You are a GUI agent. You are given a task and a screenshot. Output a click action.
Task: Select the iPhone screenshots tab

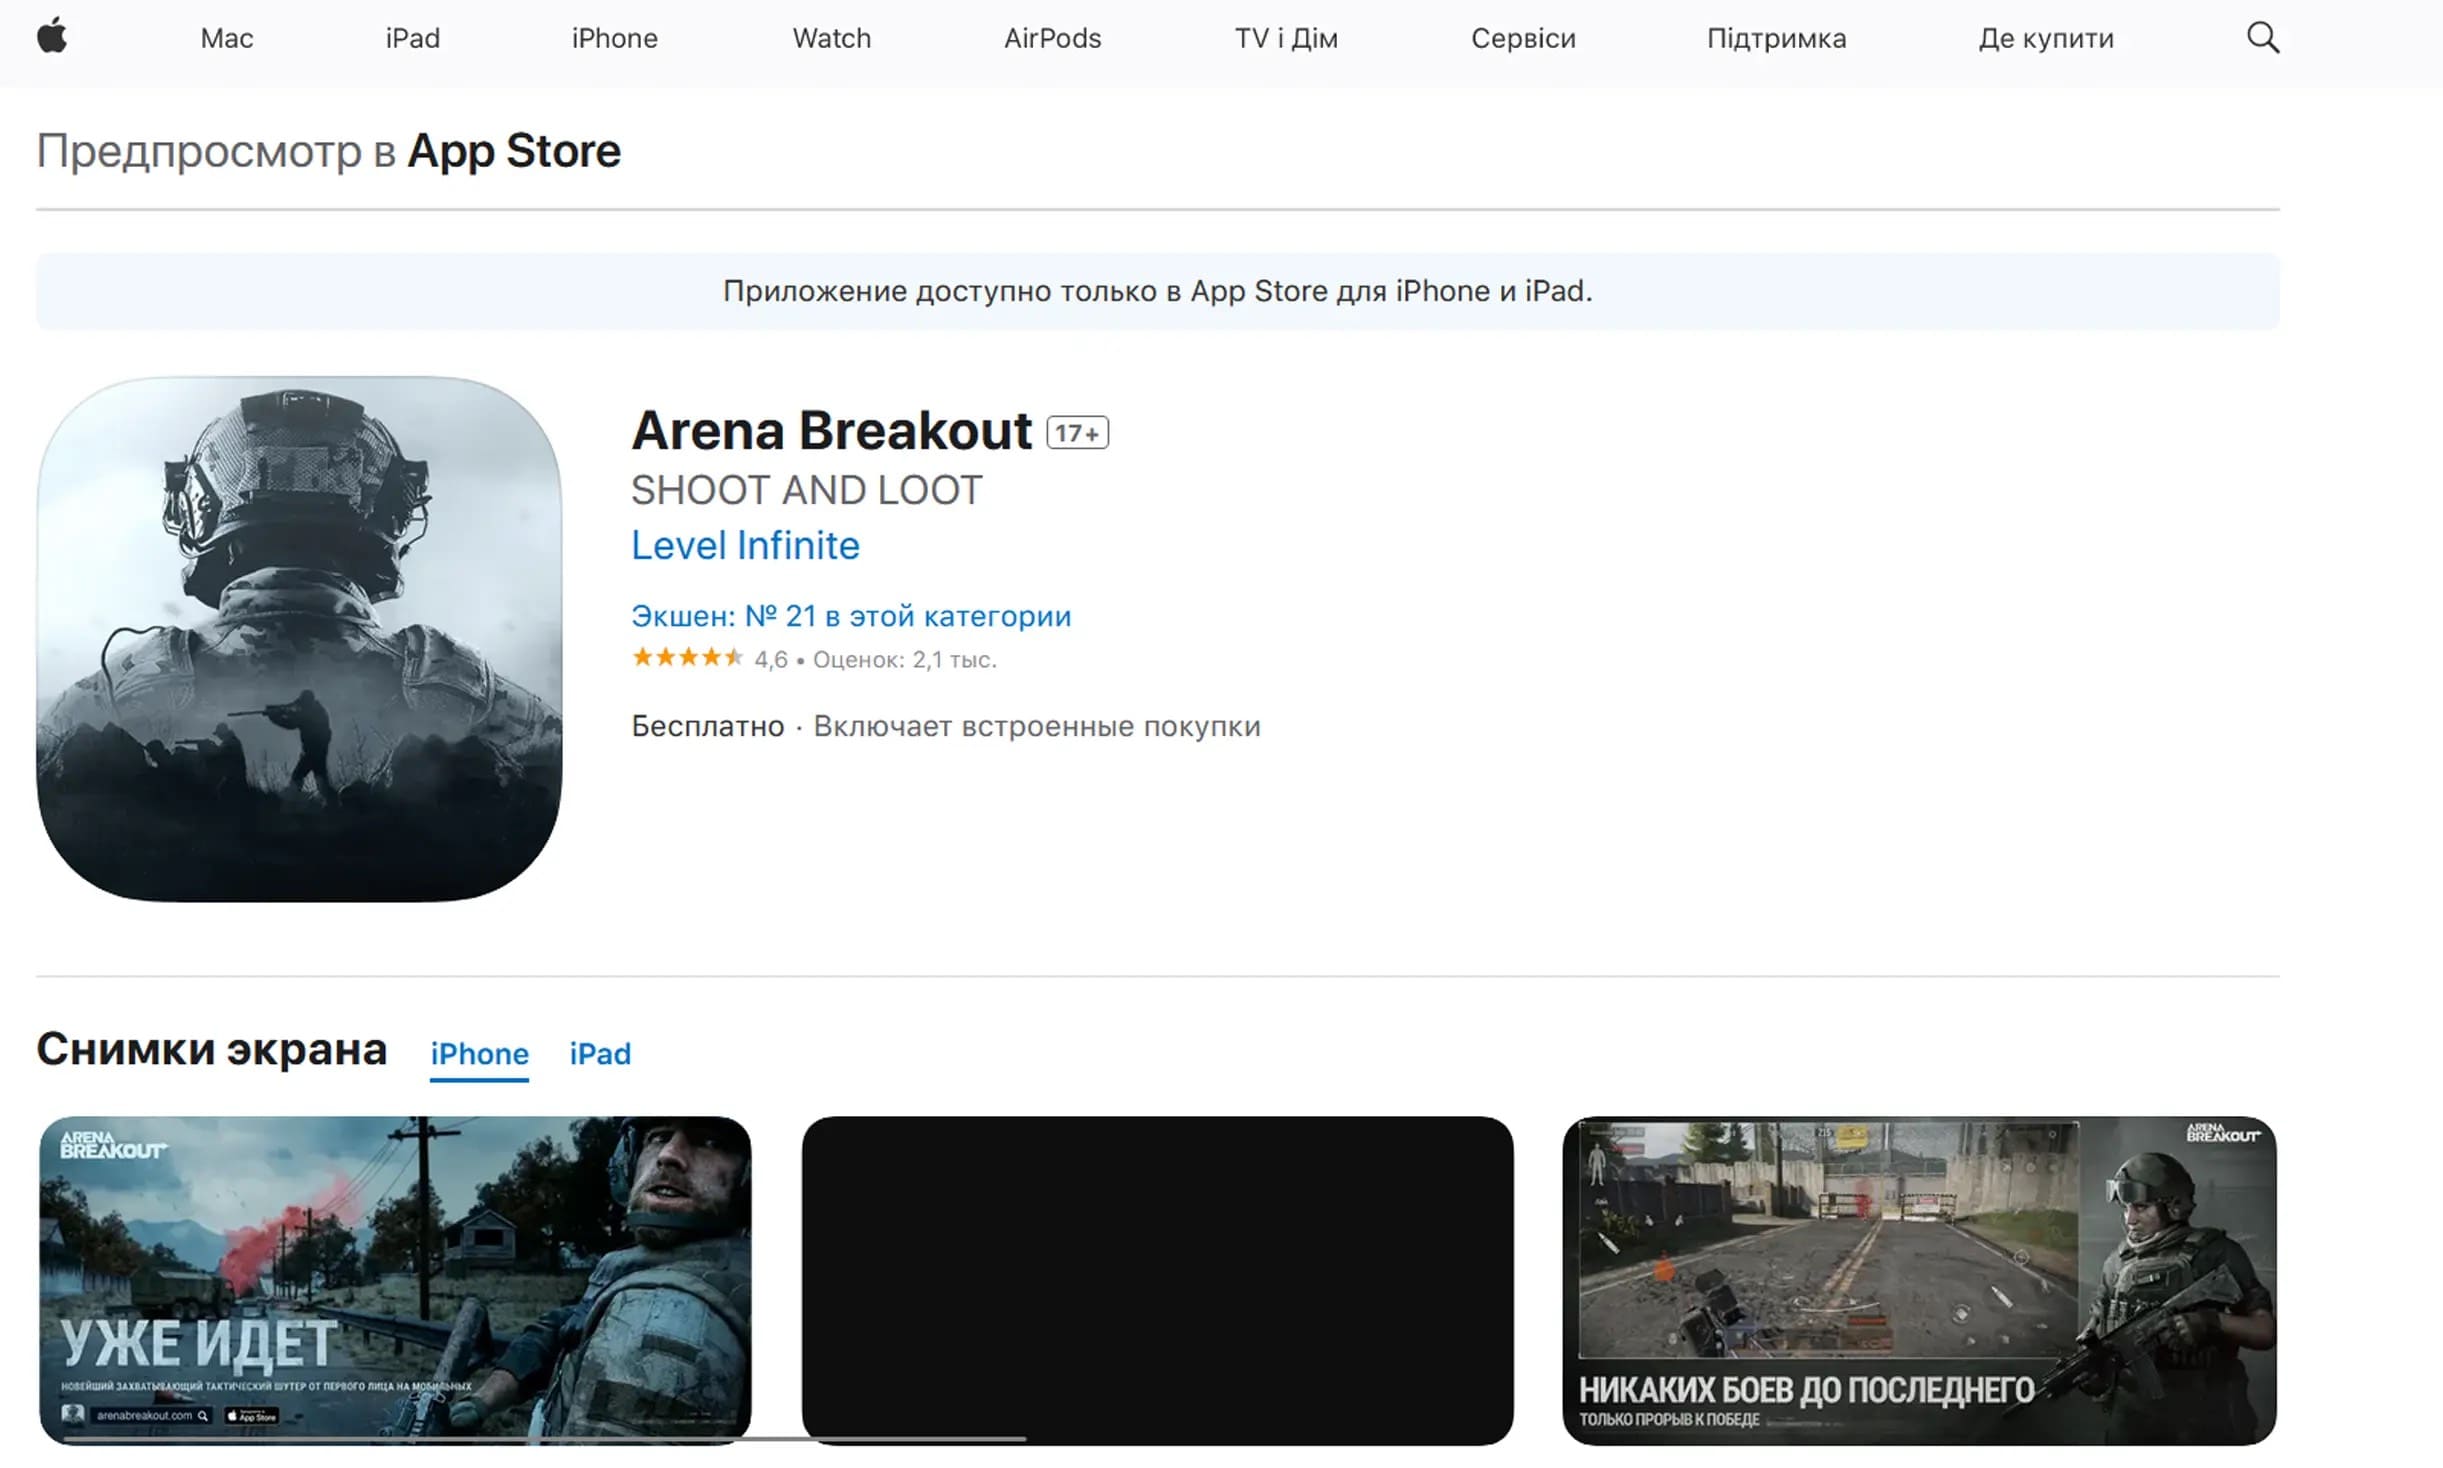pyautogui.click(x=479, y=1054)
